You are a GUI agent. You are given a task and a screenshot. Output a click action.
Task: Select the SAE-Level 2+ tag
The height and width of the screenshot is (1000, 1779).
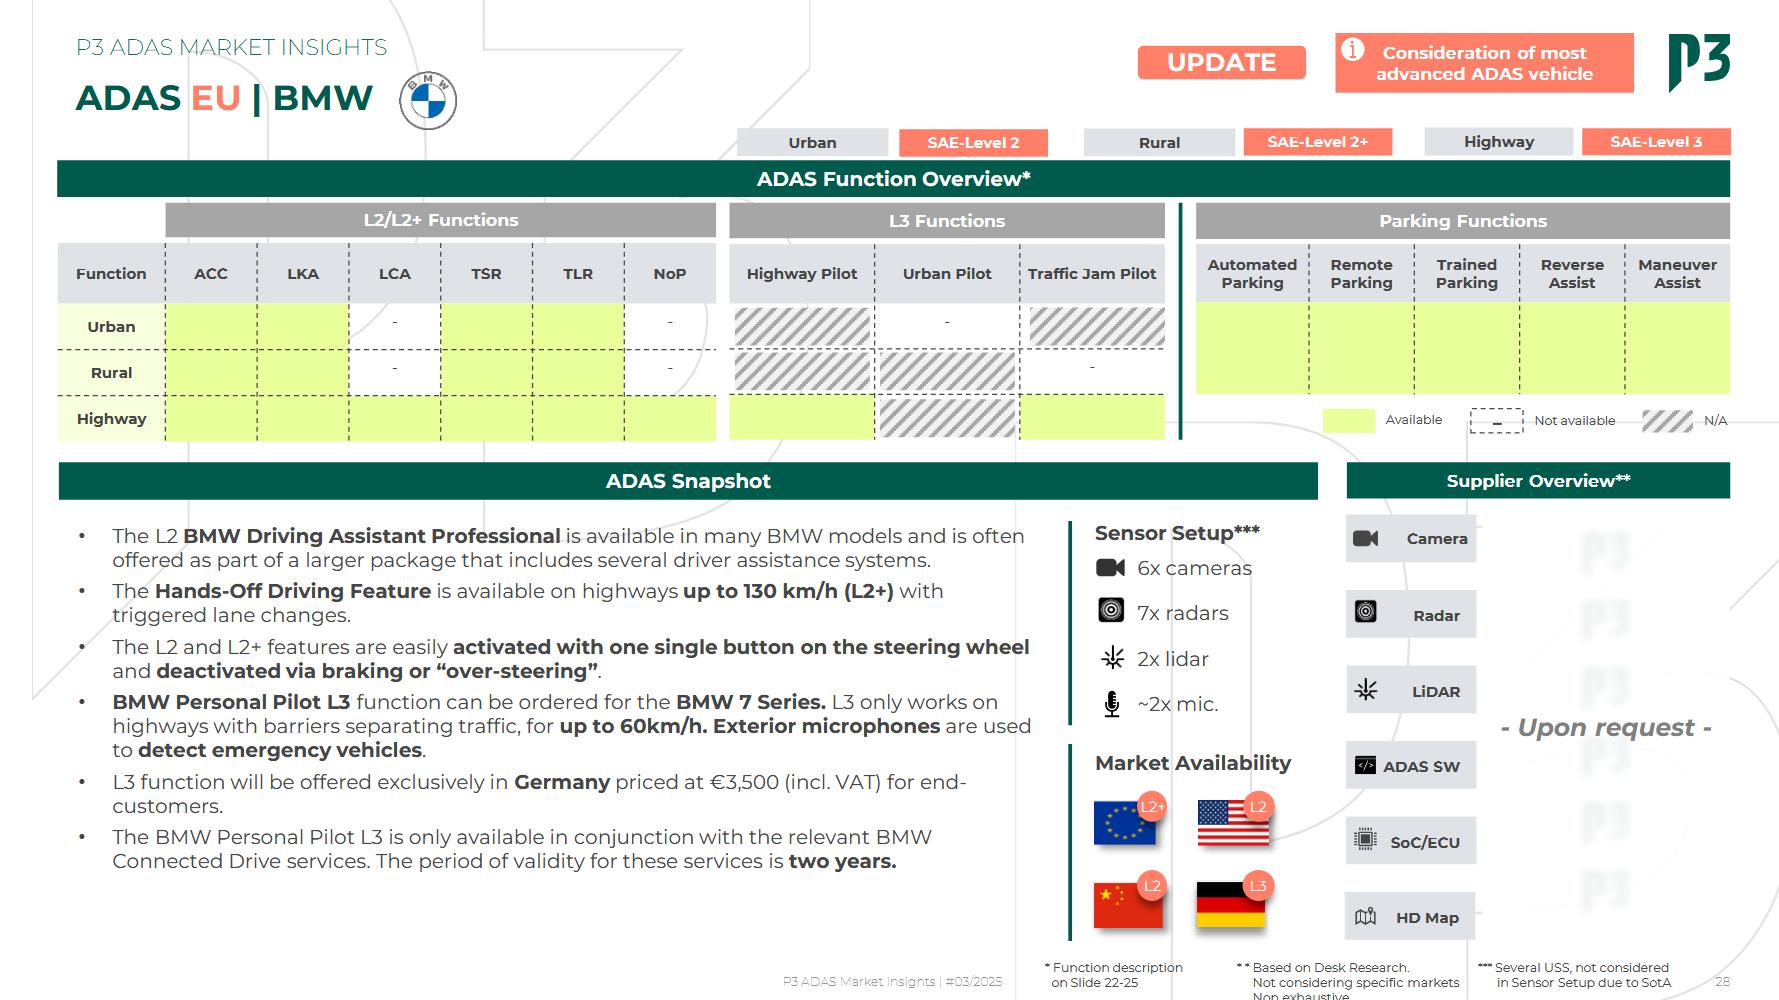coord(1317,142)
